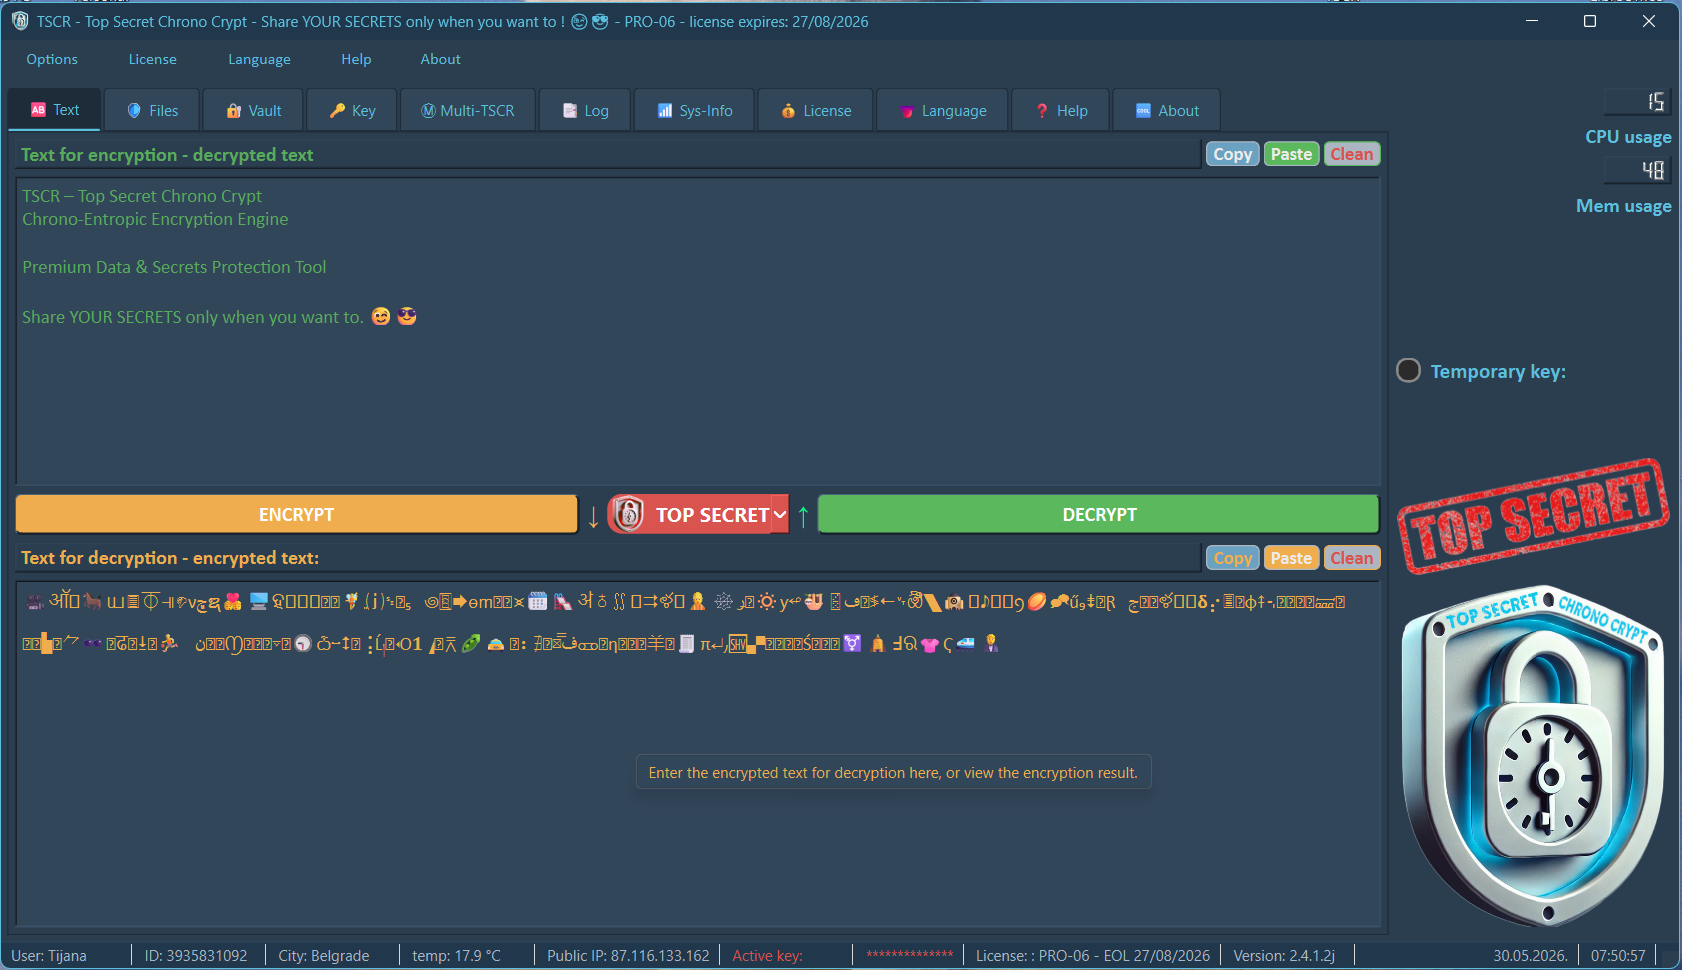
Task: Click the DECRYPT button
Action: (x=1099, y=515)
